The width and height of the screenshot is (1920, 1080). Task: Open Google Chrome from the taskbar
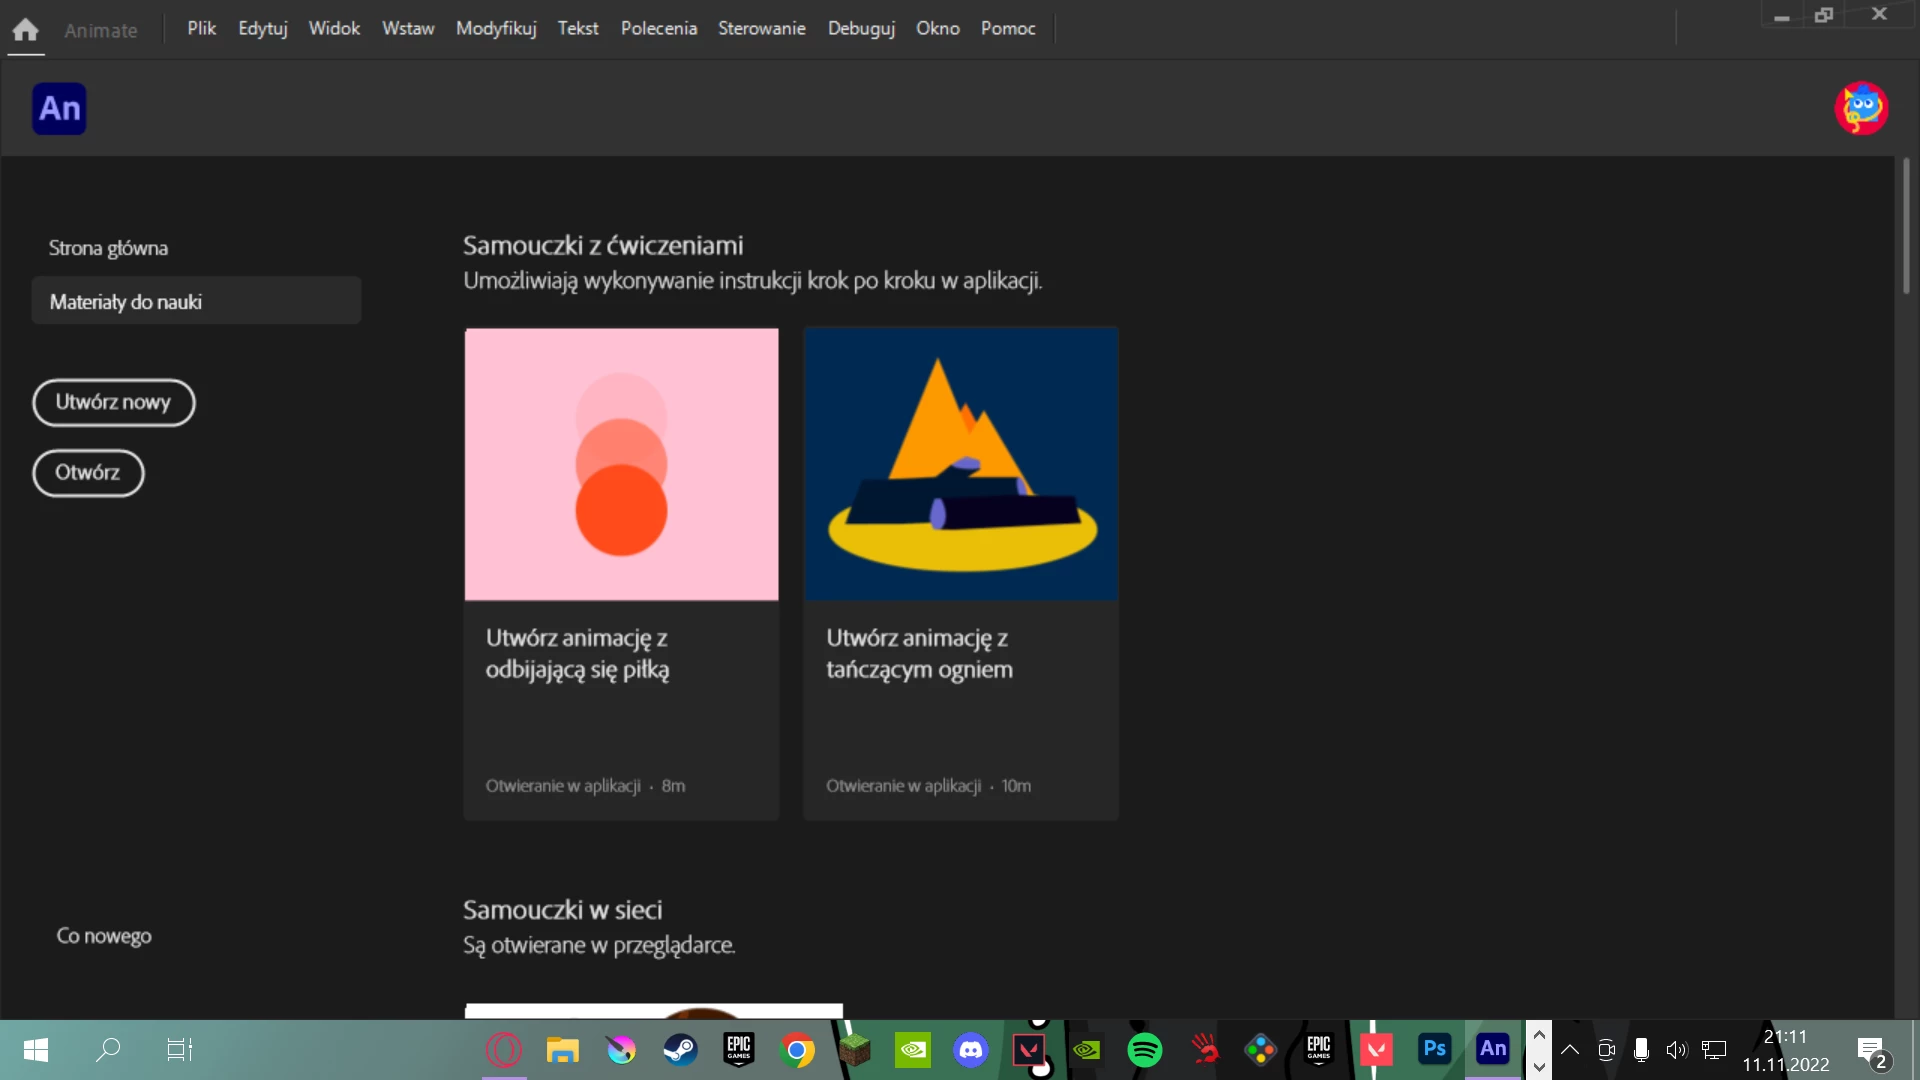(x=797, y=1050)
